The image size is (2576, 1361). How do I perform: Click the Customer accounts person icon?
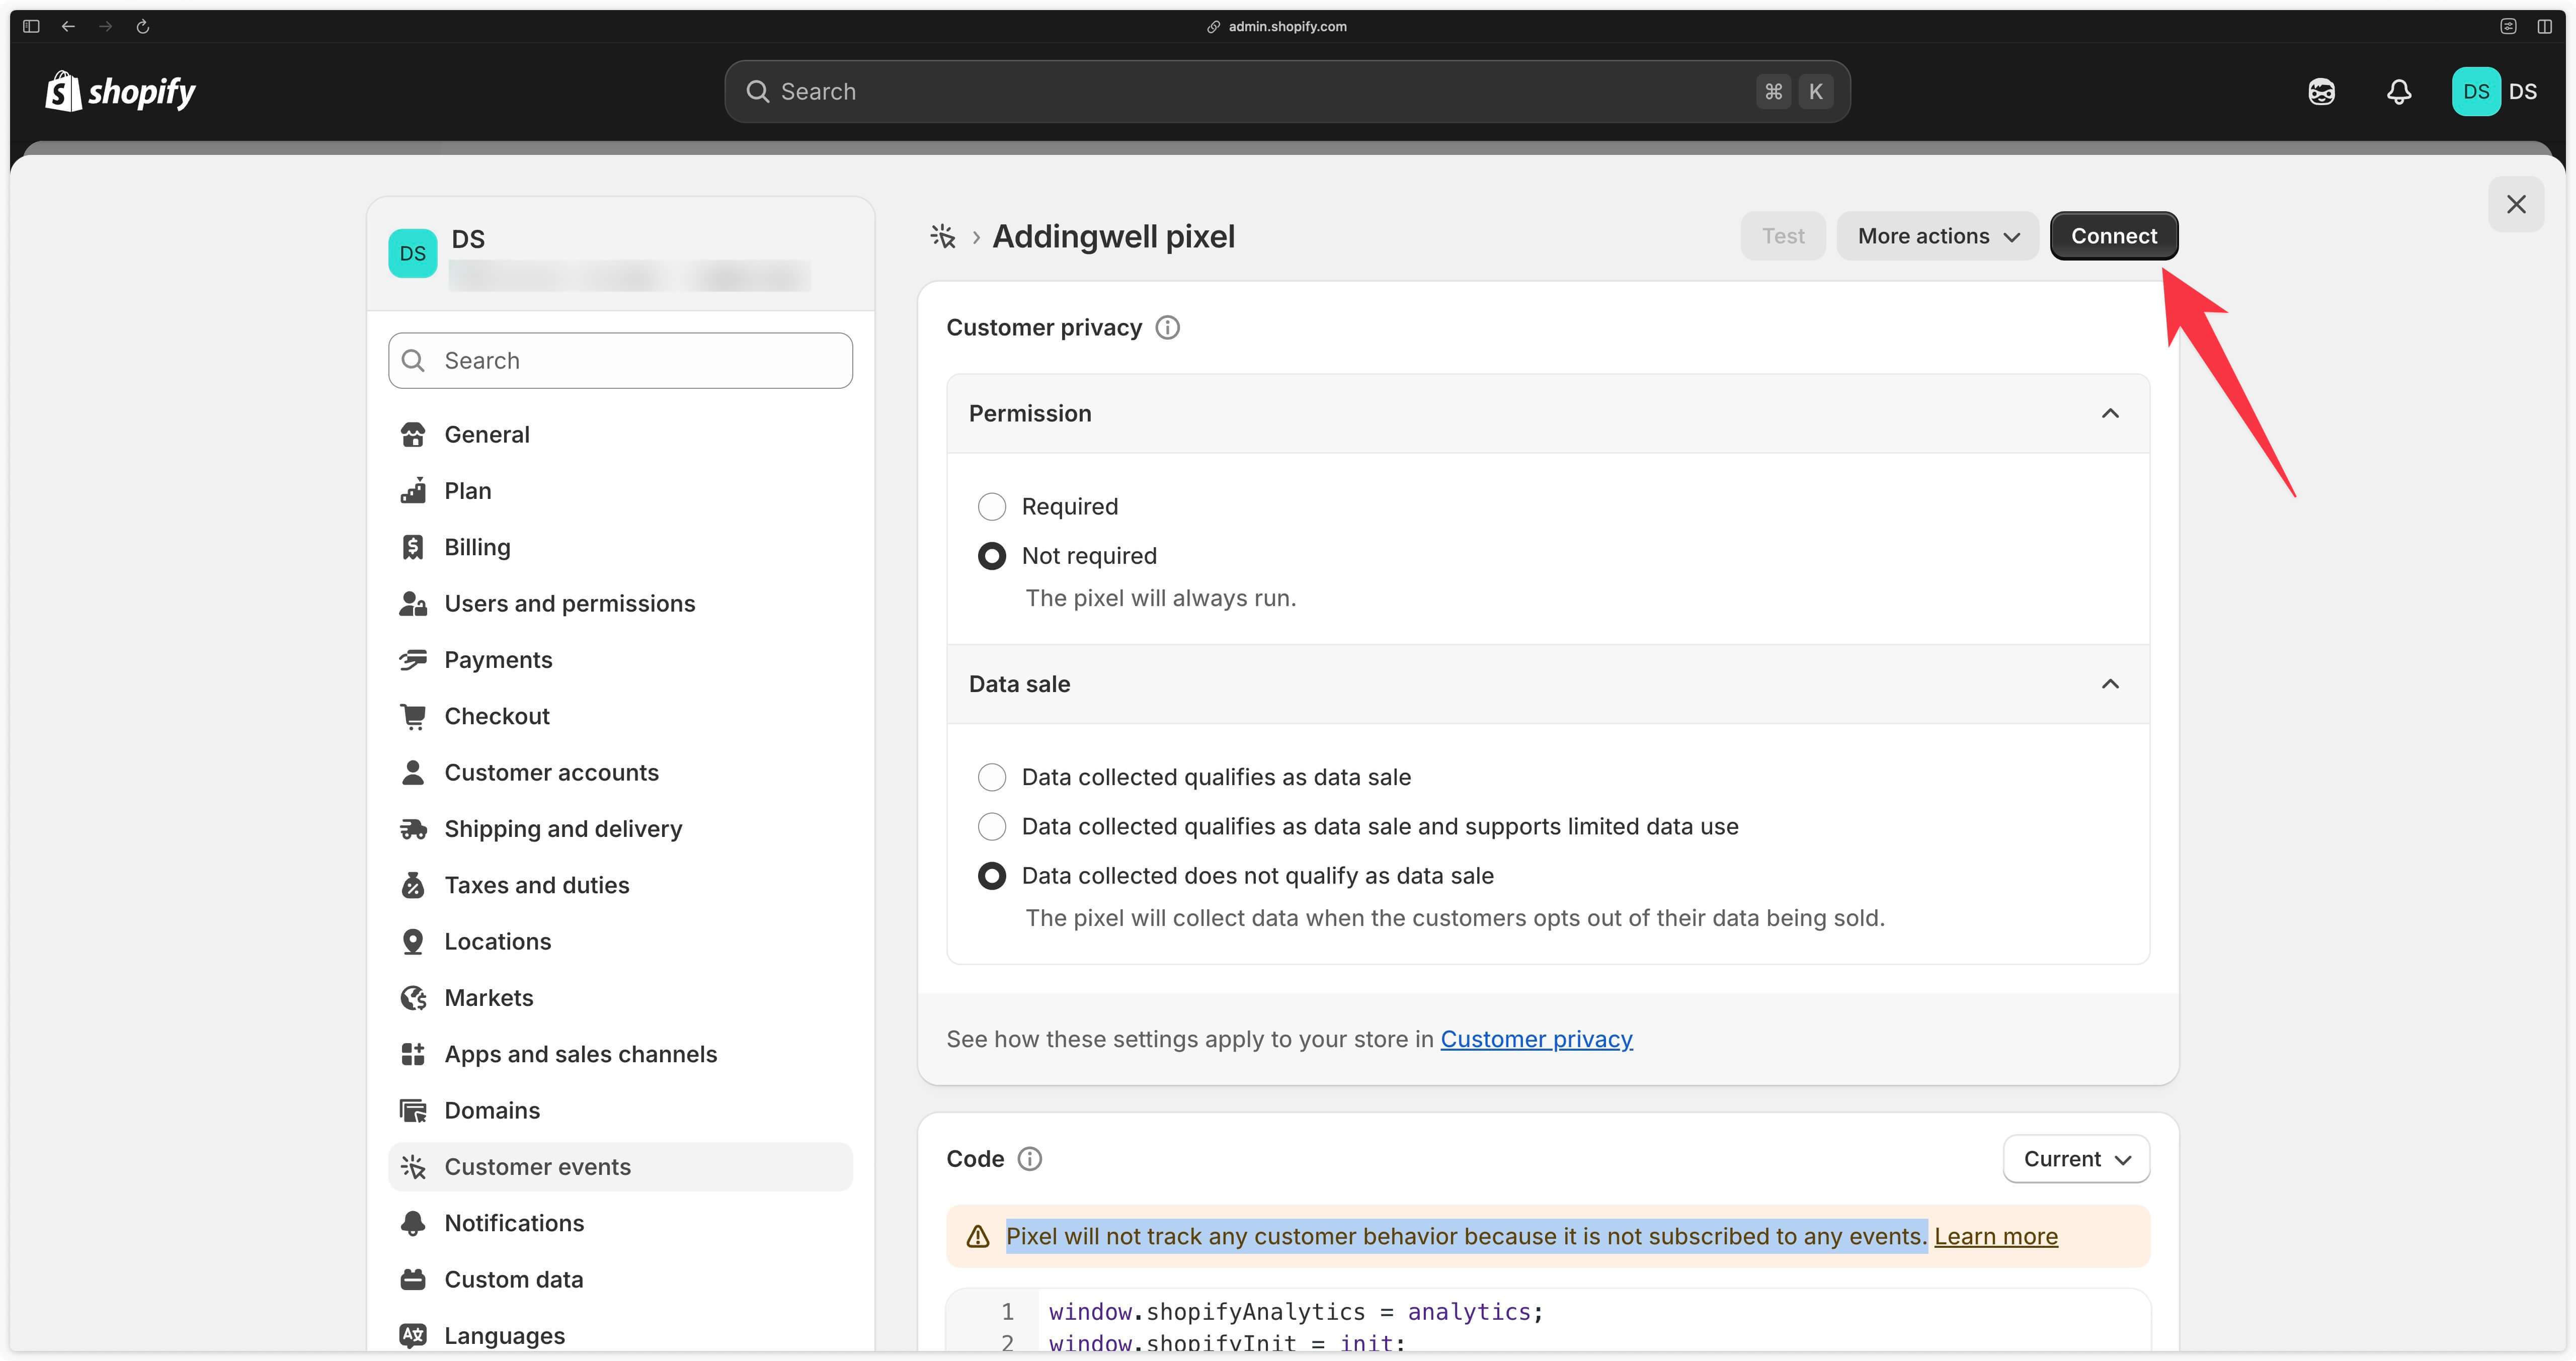[413, 772]
